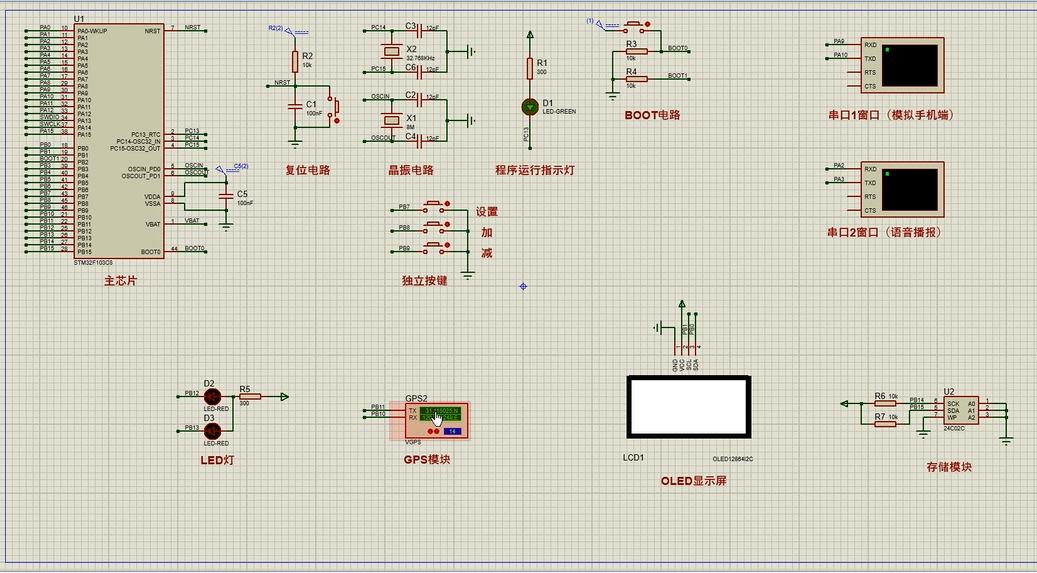Select the 24C02C EEPROM chip U2

961,410
